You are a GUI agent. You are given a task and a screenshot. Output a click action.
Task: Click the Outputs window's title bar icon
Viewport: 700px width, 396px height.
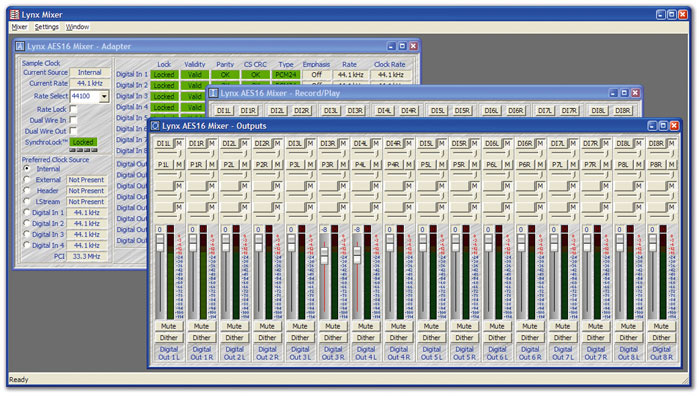click(x=155, y=126)
